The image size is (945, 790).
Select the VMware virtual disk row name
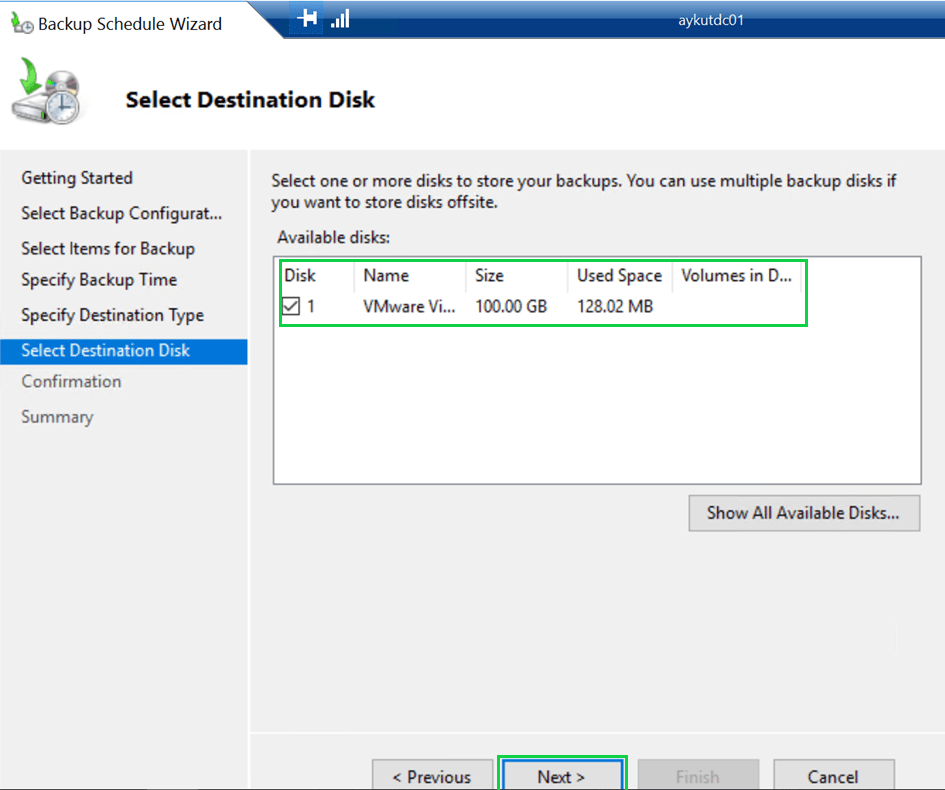point(409,307)
